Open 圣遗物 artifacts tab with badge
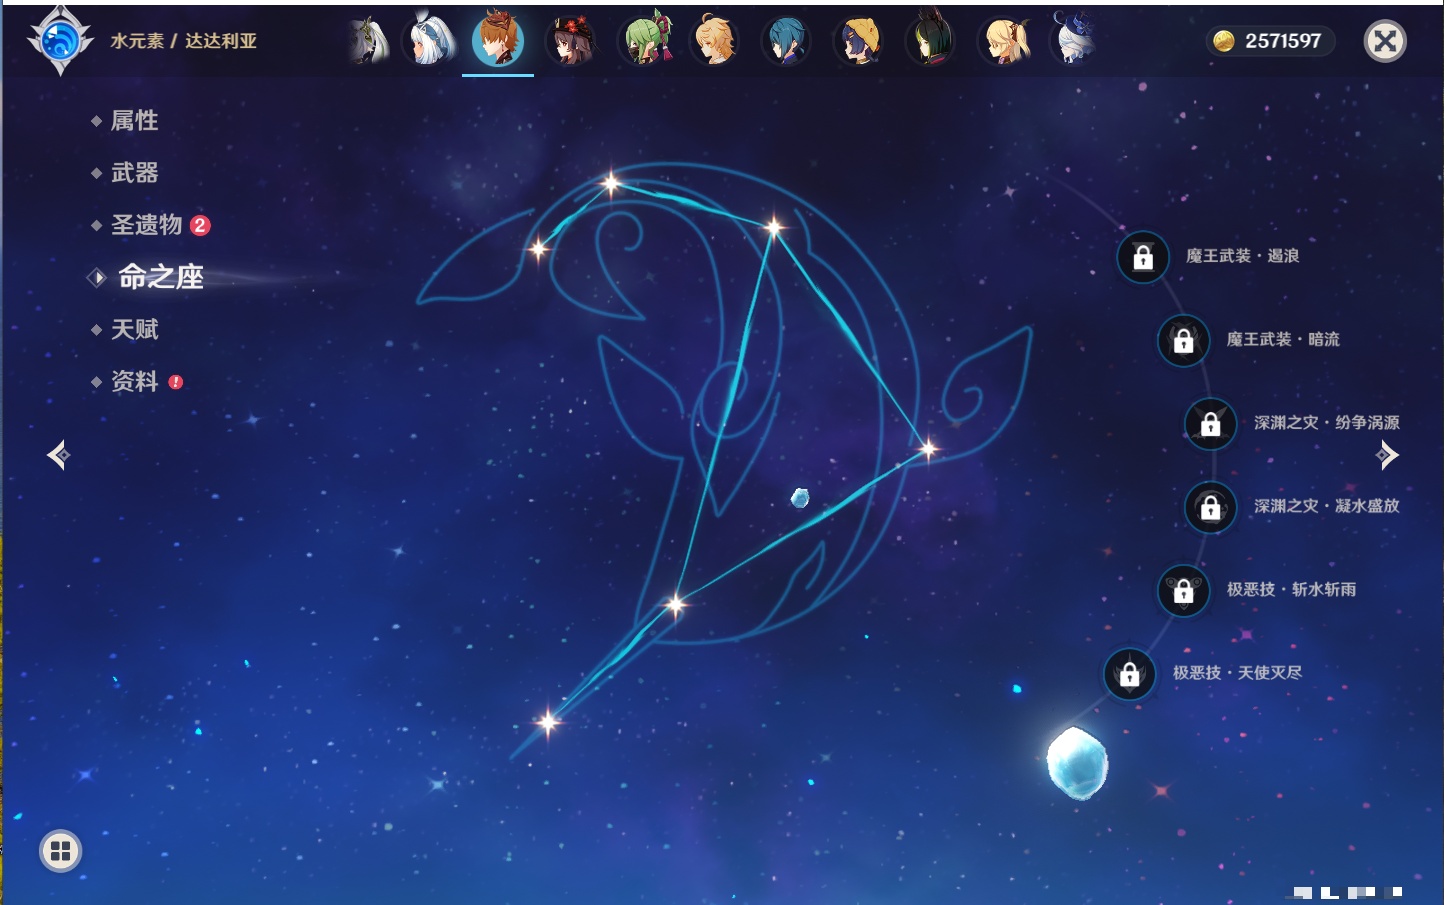Screen dimensions: 1444x905 [147, 225]
